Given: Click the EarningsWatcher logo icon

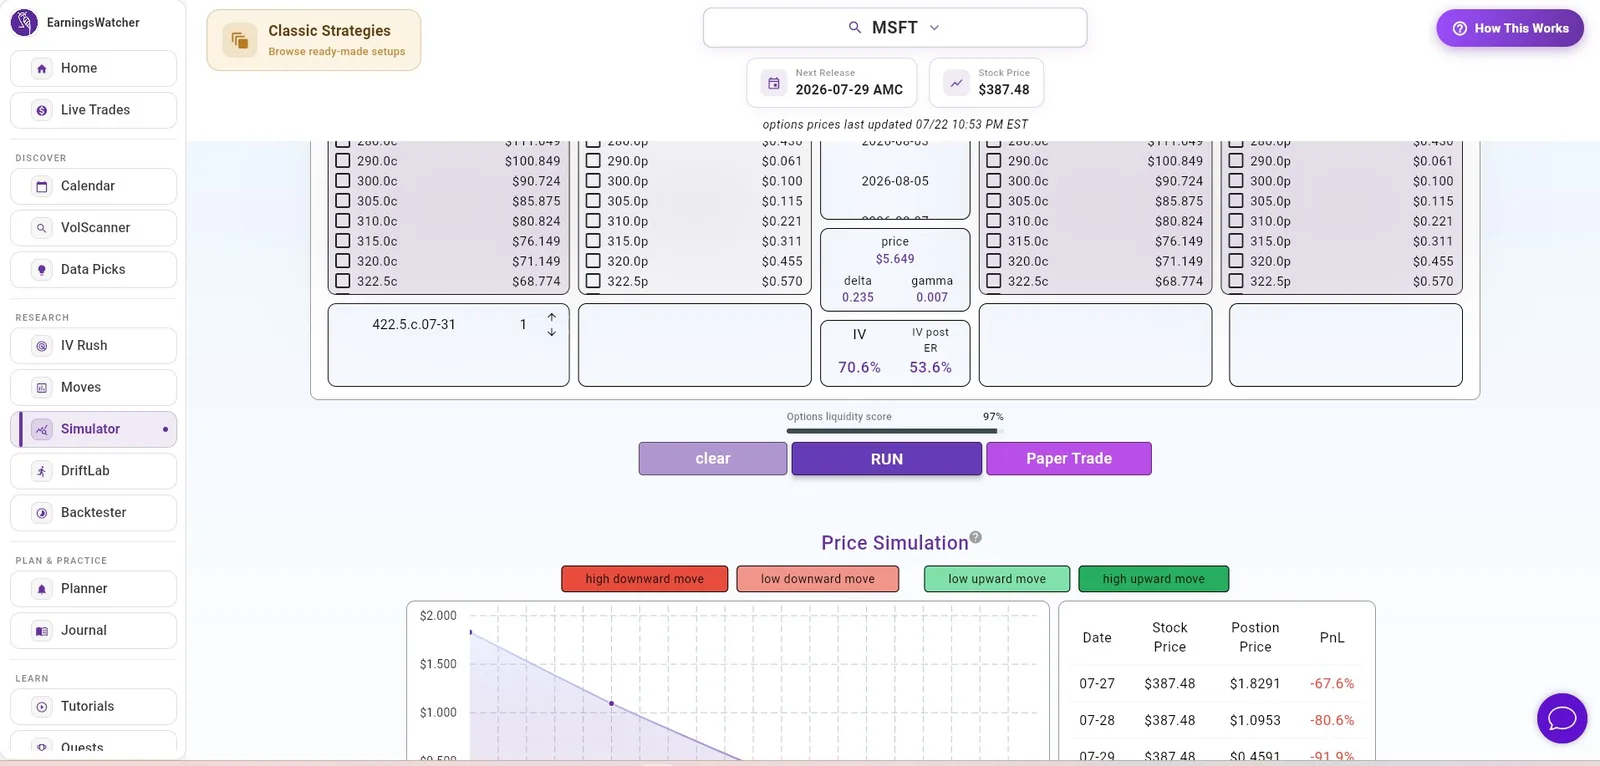Looking at the screenshot, I should point(24,22).
